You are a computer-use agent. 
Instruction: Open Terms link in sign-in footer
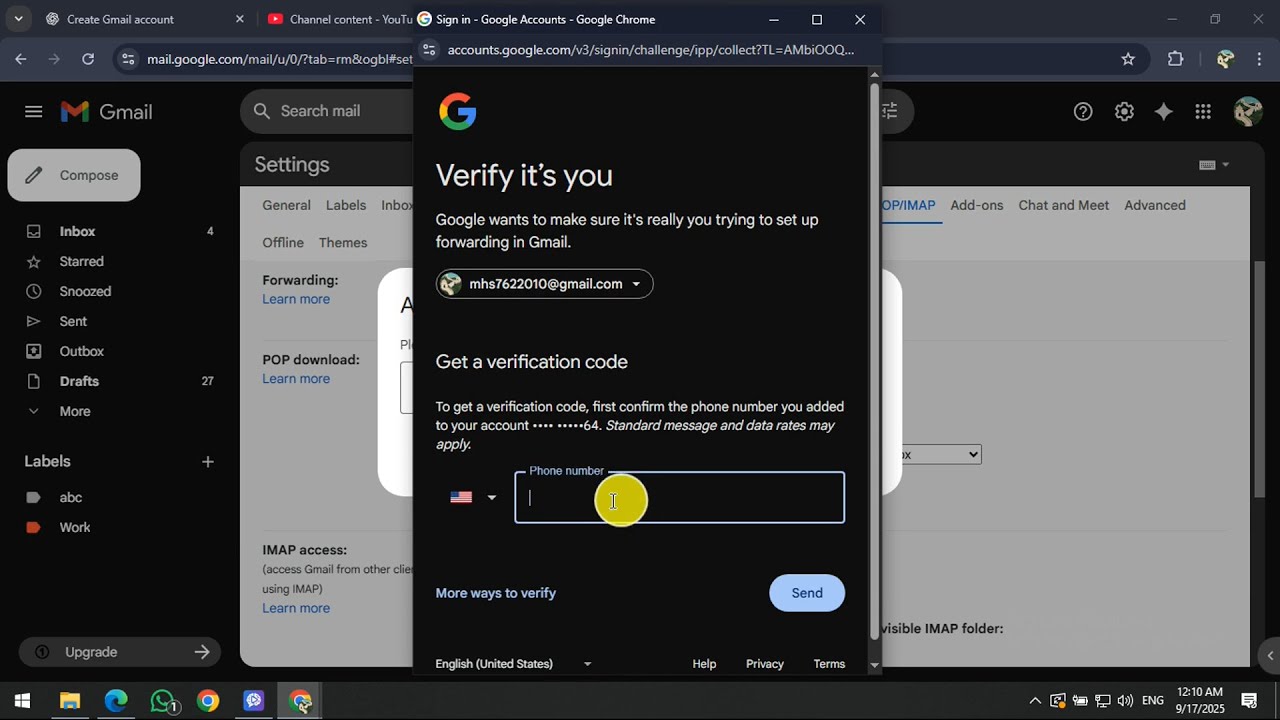pos(829,664)
